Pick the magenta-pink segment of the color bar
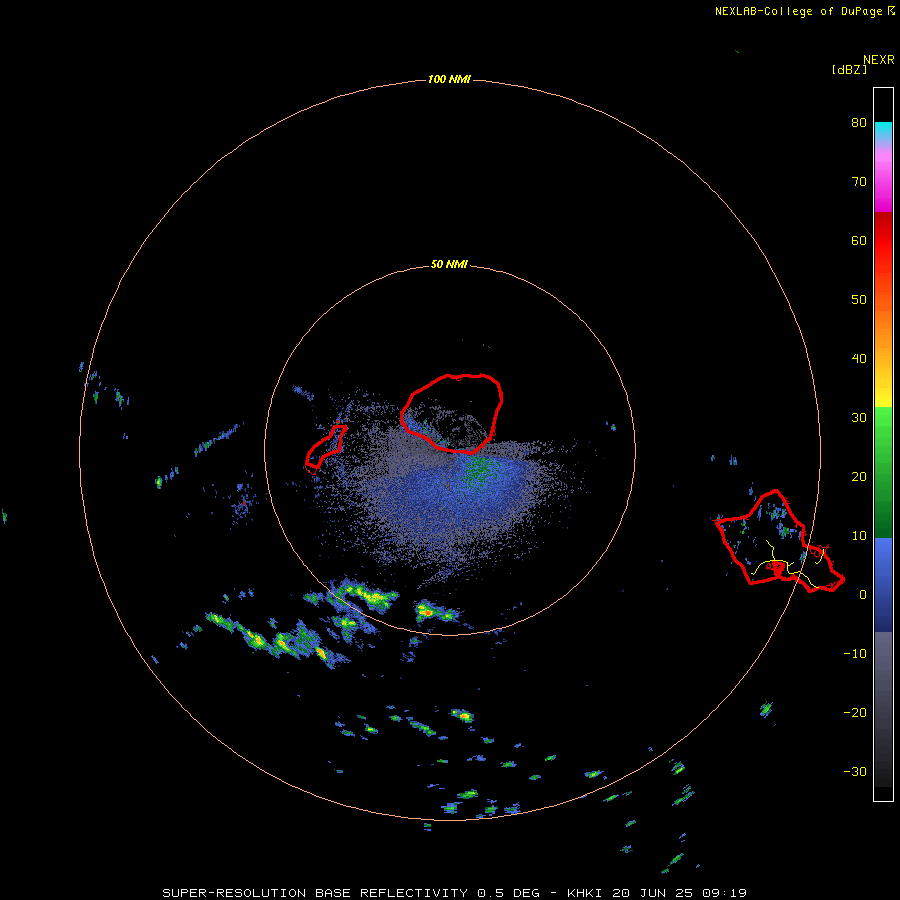Screen dimensions: 900x900 [883, 181]
